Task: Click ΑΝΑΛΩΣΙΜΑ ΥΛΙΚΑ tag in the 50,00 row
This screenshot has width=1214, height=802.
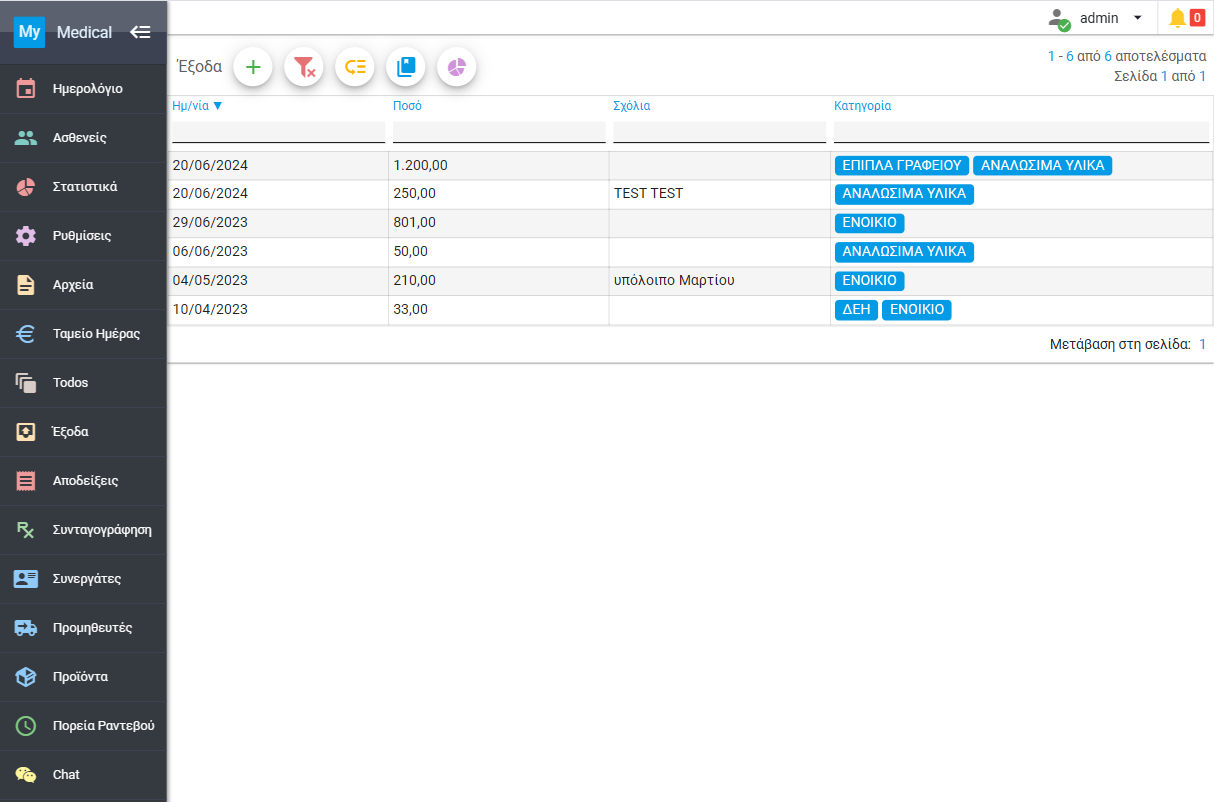Action: [904, 252]
